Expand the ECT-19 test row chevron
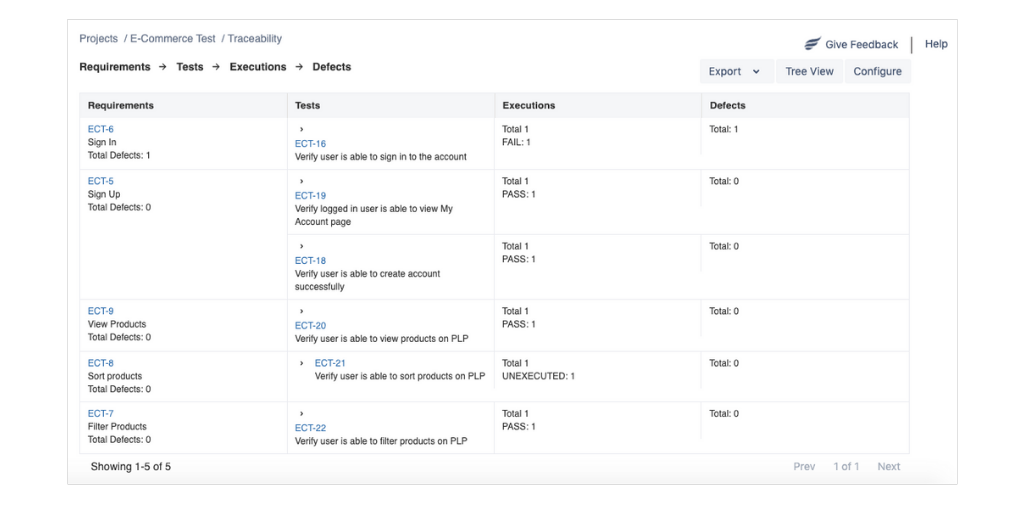Image resolution: width=1024 pixels, height=512 pixels. (301, 182)
